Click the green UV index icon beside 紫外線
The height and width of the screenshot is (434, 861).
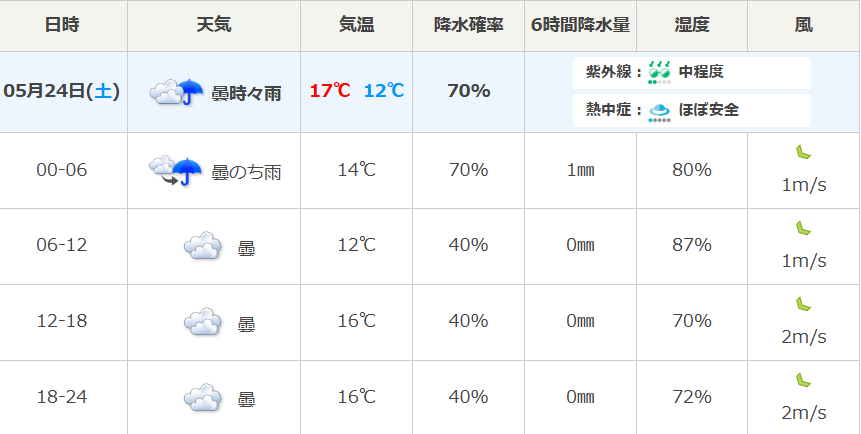point(659,73)
